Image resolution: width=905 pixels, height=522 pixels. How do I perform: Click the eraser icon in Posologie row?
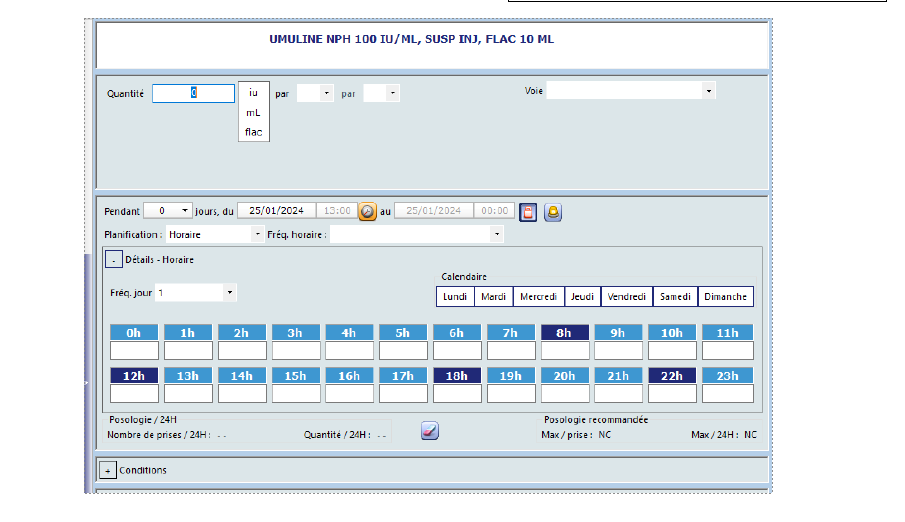[x=429, y=431]
